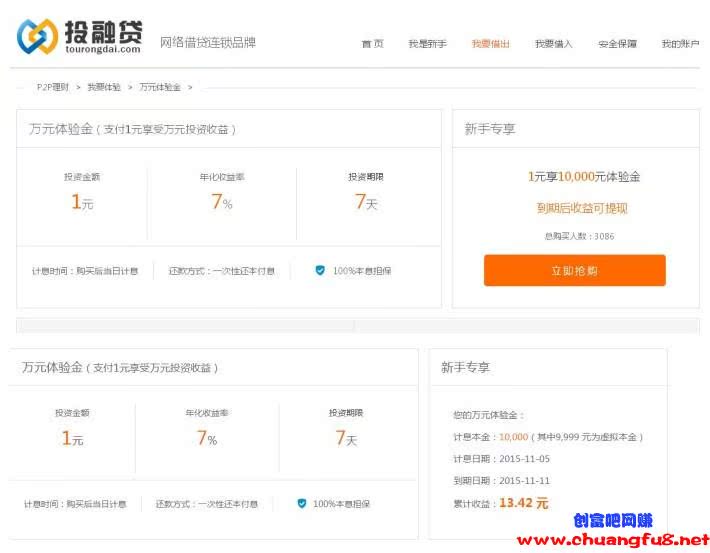The image size is (710, 553).
Task: Click the upper card's 7天 investment term value
Action: click(366, 202)
